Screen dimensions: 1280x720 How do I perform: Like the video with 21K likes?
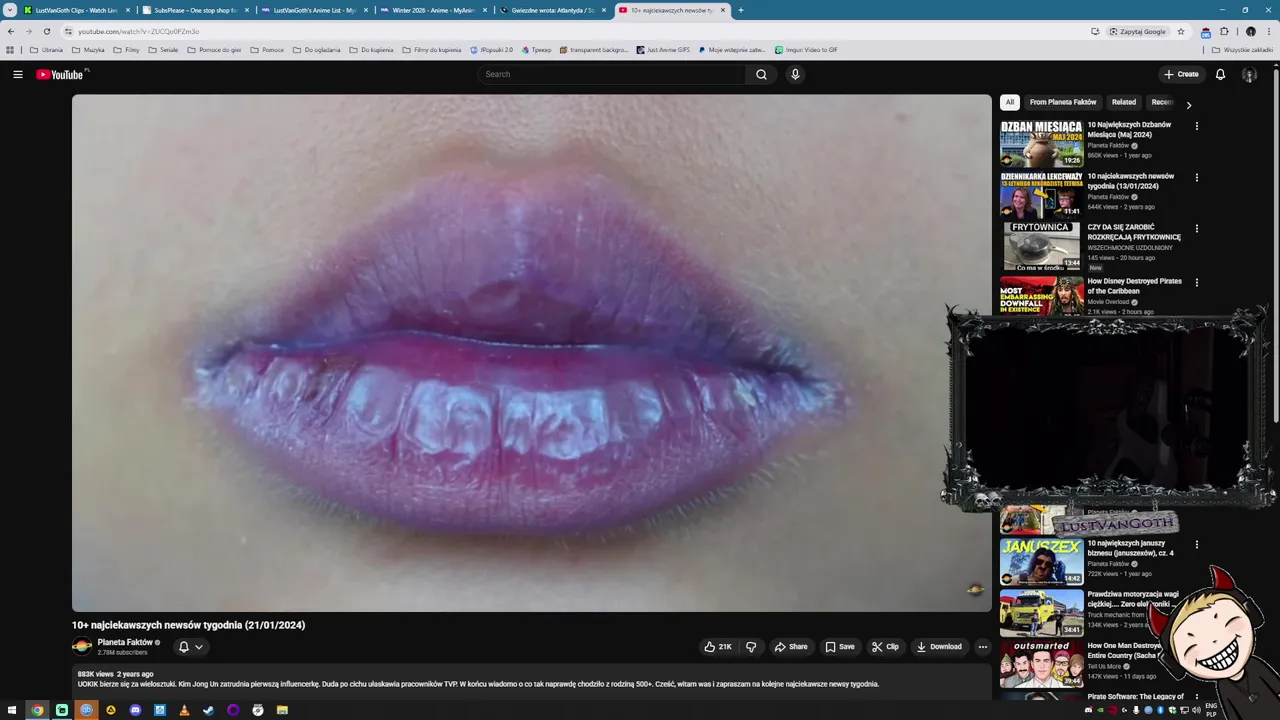click(718, 647)
